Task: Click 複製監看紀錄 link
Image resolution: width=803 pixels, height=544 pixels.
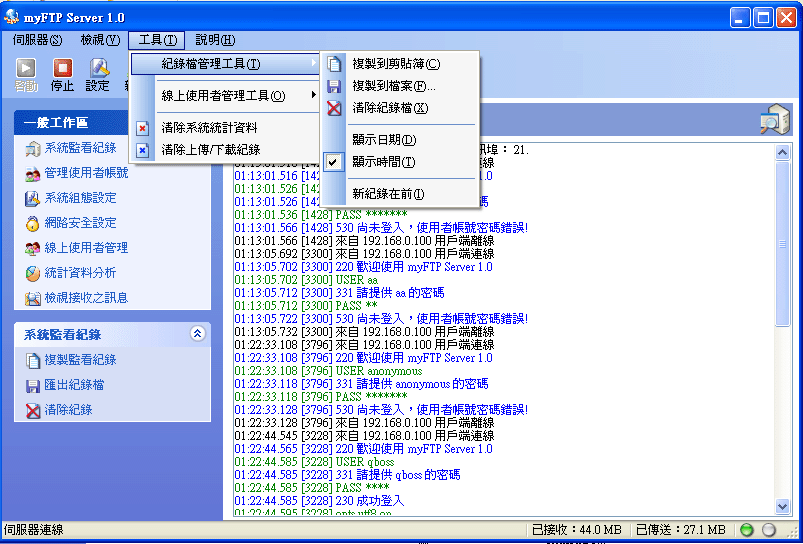Action: [x=80, y=360]
